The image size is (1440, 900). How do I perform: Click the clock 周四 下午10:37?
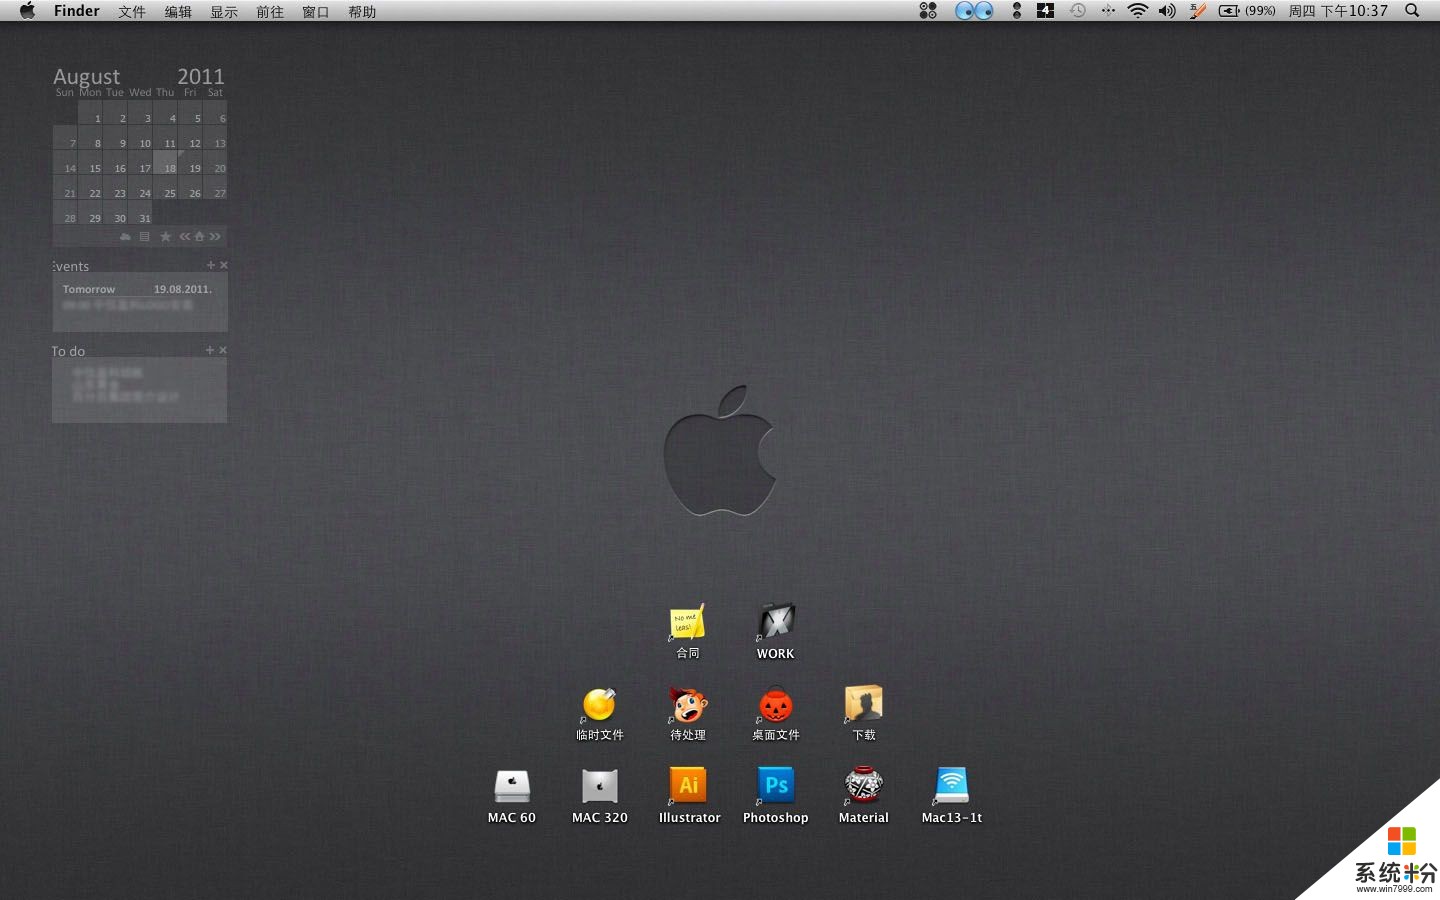click(x=1338, y=11)
